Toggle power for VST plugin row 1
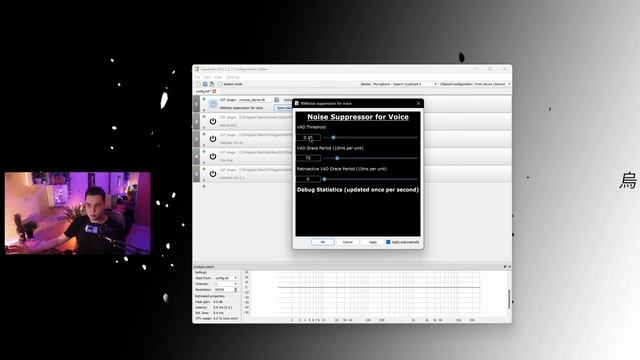 pos(213,104)
